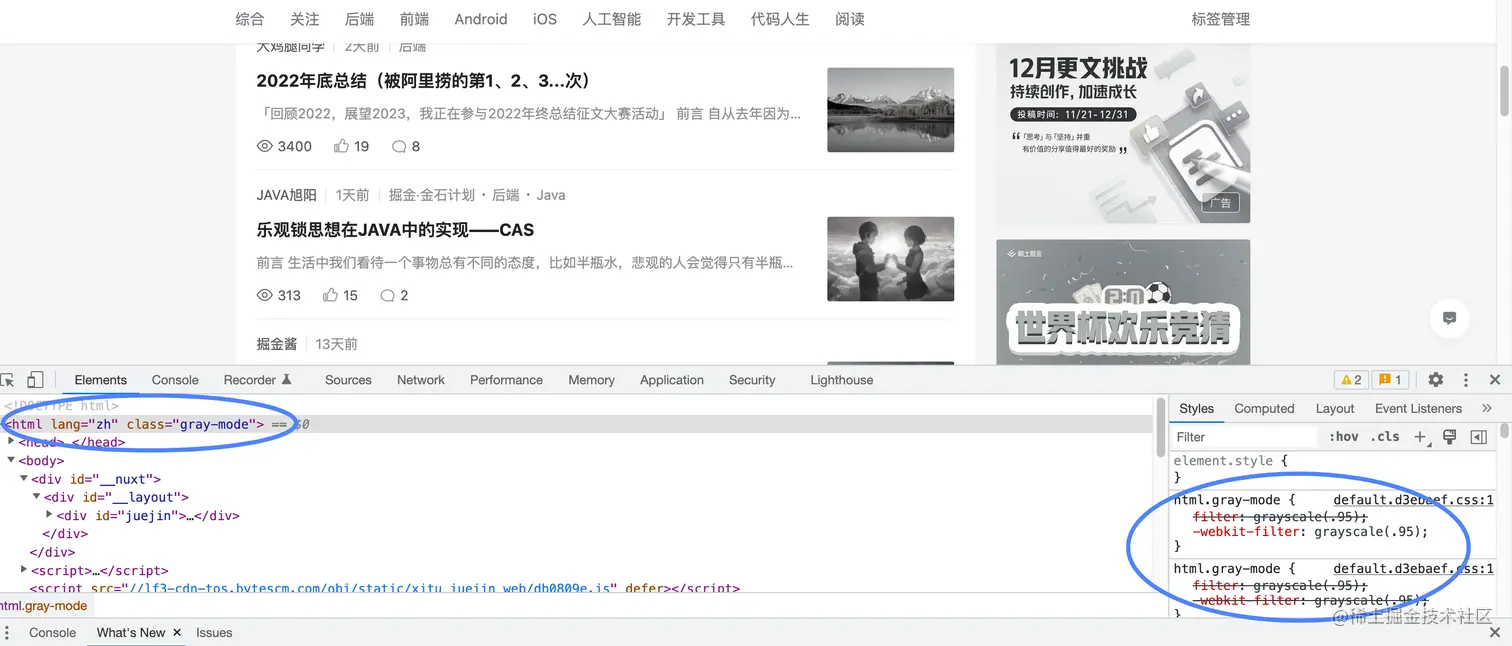Click the floating feedback chat icon
The width and height of the screenshot is (1512, 646).
[1449, 318]
